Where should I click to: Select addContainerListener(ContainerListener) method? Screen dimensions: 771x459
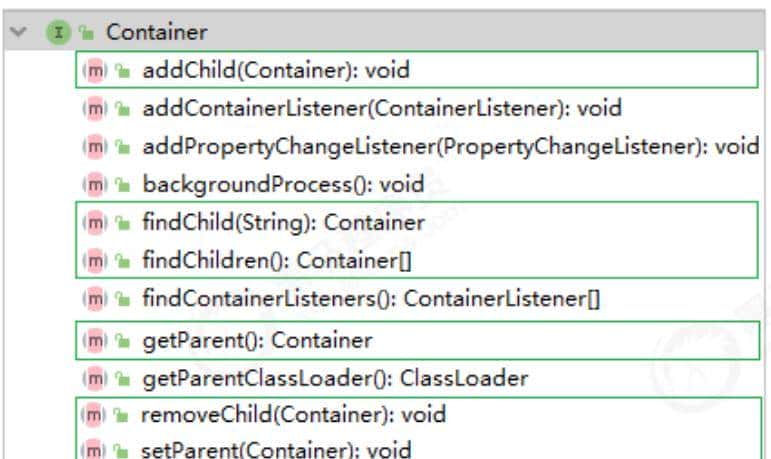[382, 108]
